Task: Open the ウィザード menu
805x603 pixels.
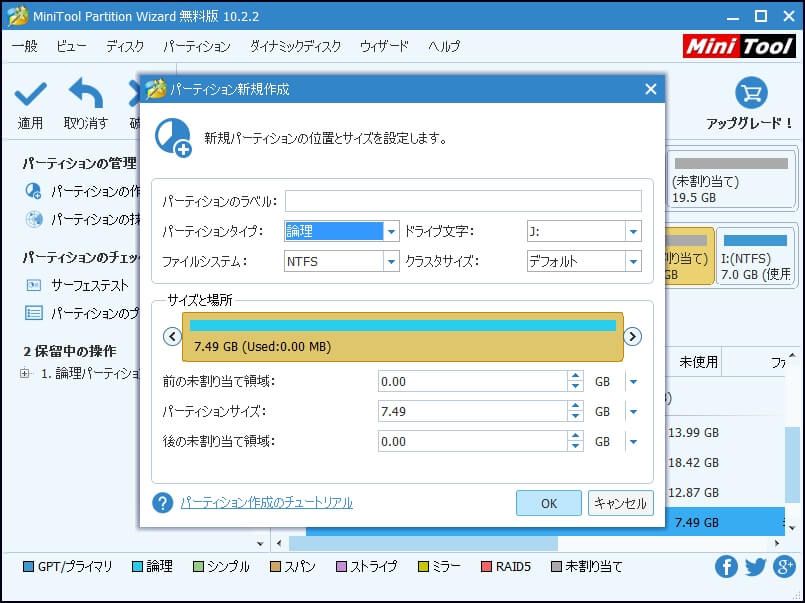Action: [x=384, y=46]
